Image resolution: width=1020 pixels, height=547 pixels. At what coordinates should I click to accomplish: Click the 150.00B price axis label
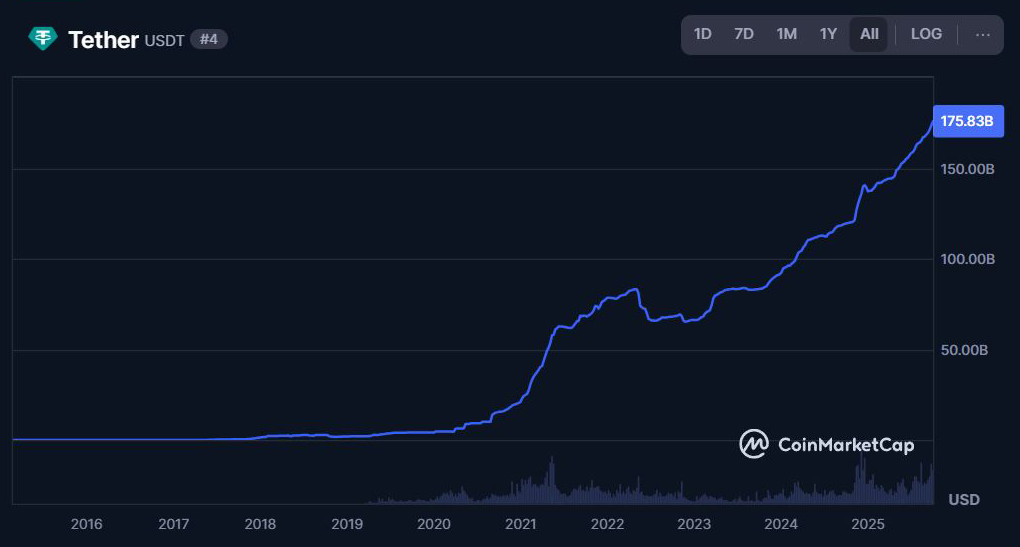969,169
